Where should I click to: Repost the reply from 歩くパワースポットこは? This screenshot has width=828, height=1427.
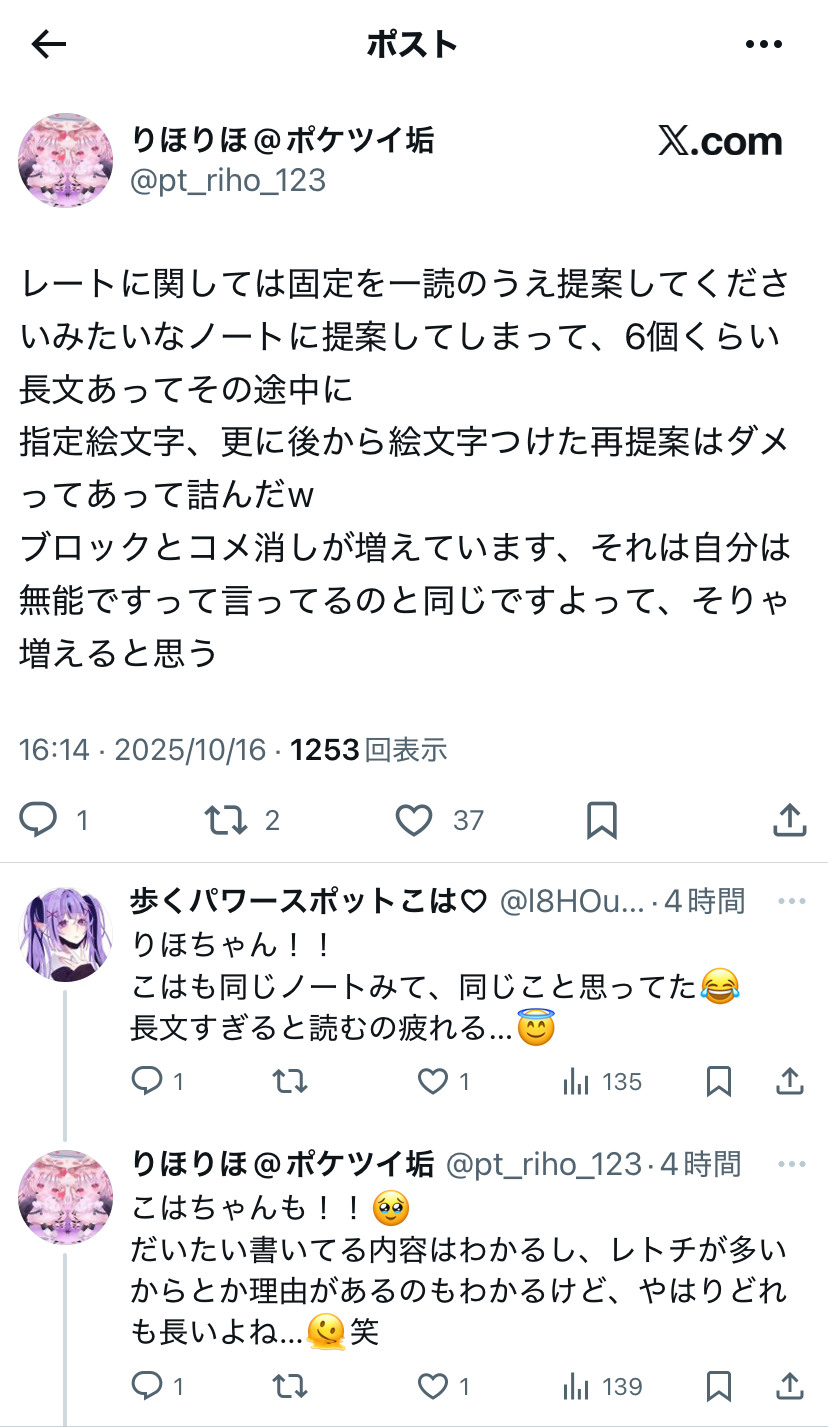click(290, 1081)
